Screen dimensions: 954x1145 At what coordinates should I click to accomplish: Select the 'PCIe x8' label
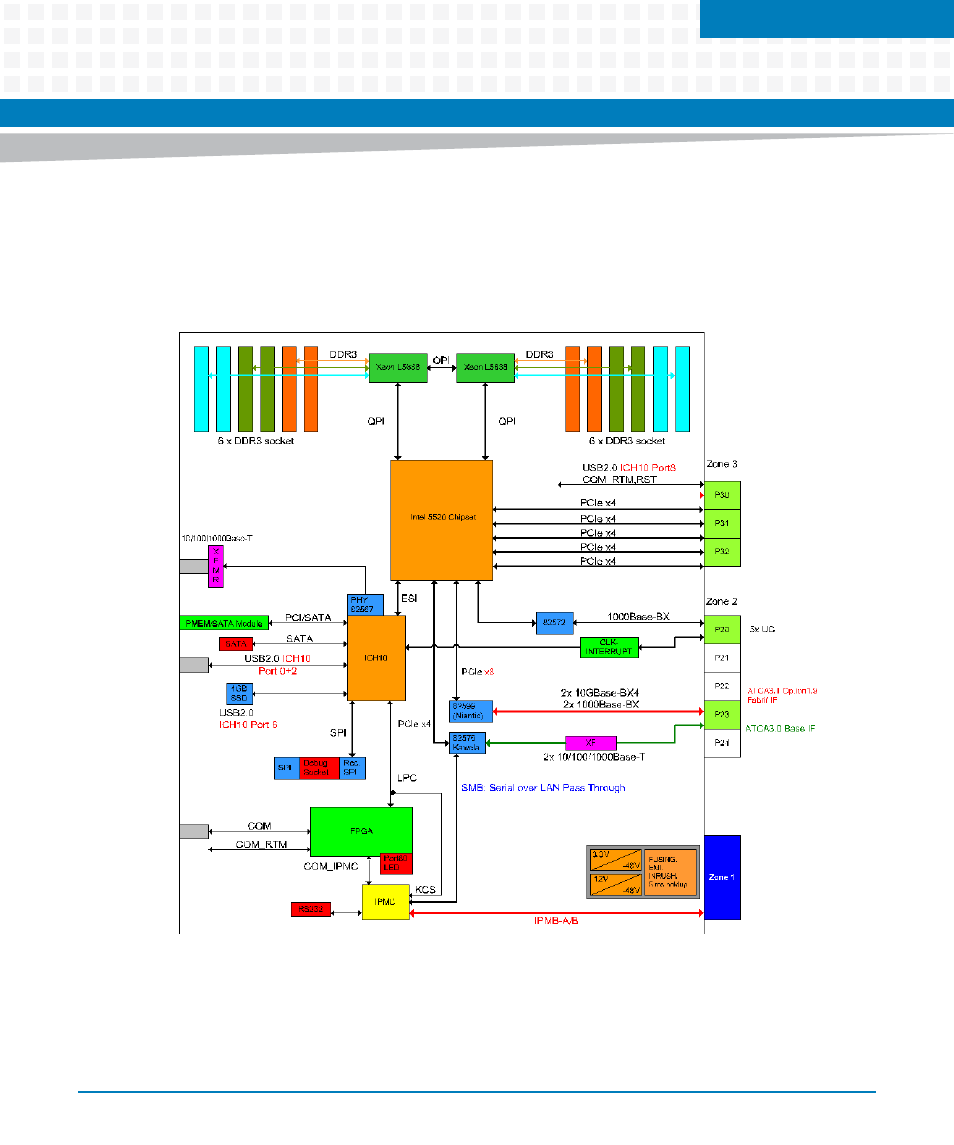point(478,671)
